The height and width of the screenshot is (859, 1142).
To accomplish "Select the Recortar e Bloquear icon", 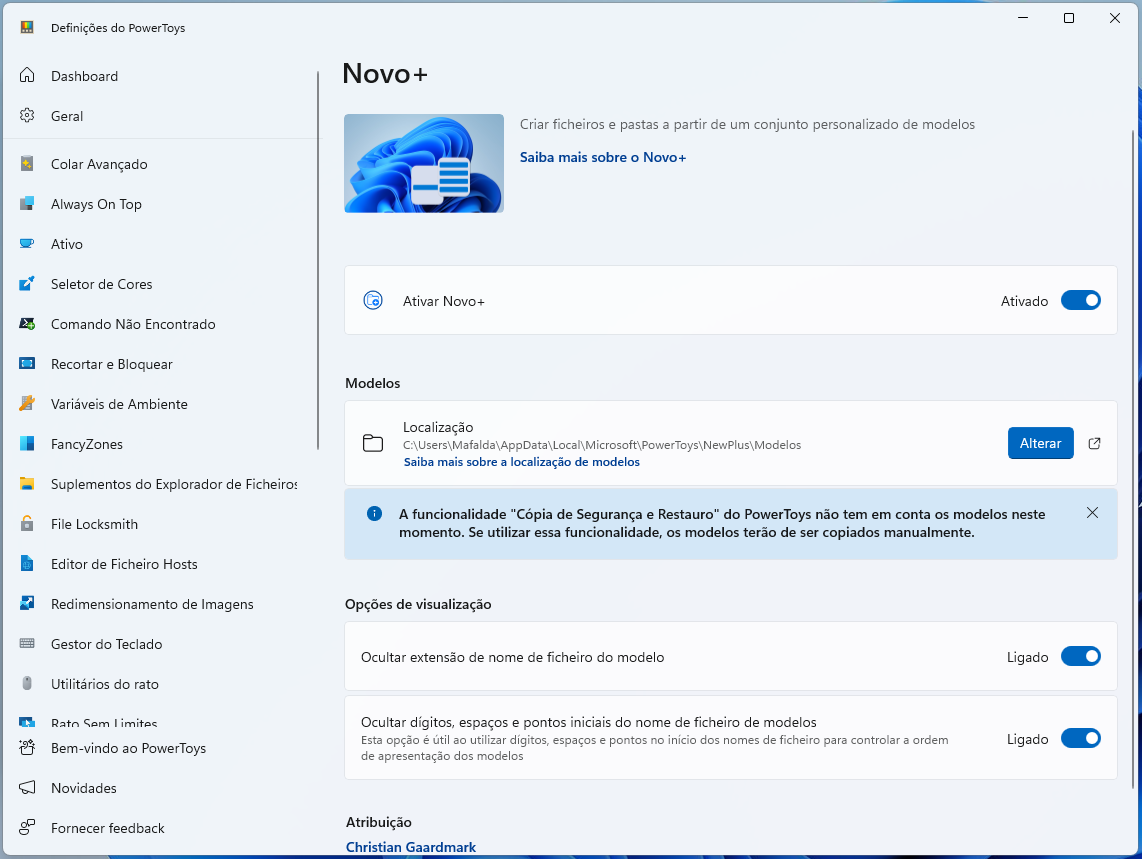I will [27, 364].
